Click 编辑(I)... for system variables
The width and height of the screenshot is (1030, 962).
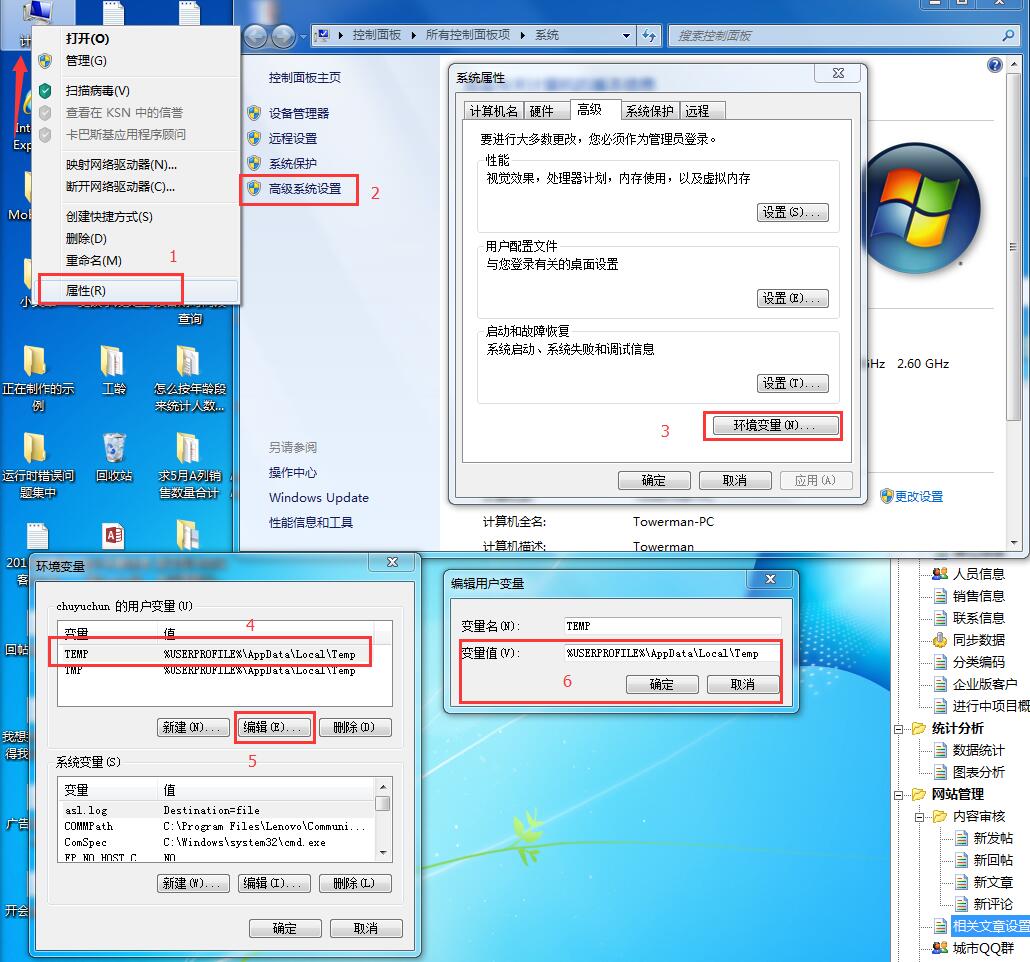[273, 883]
